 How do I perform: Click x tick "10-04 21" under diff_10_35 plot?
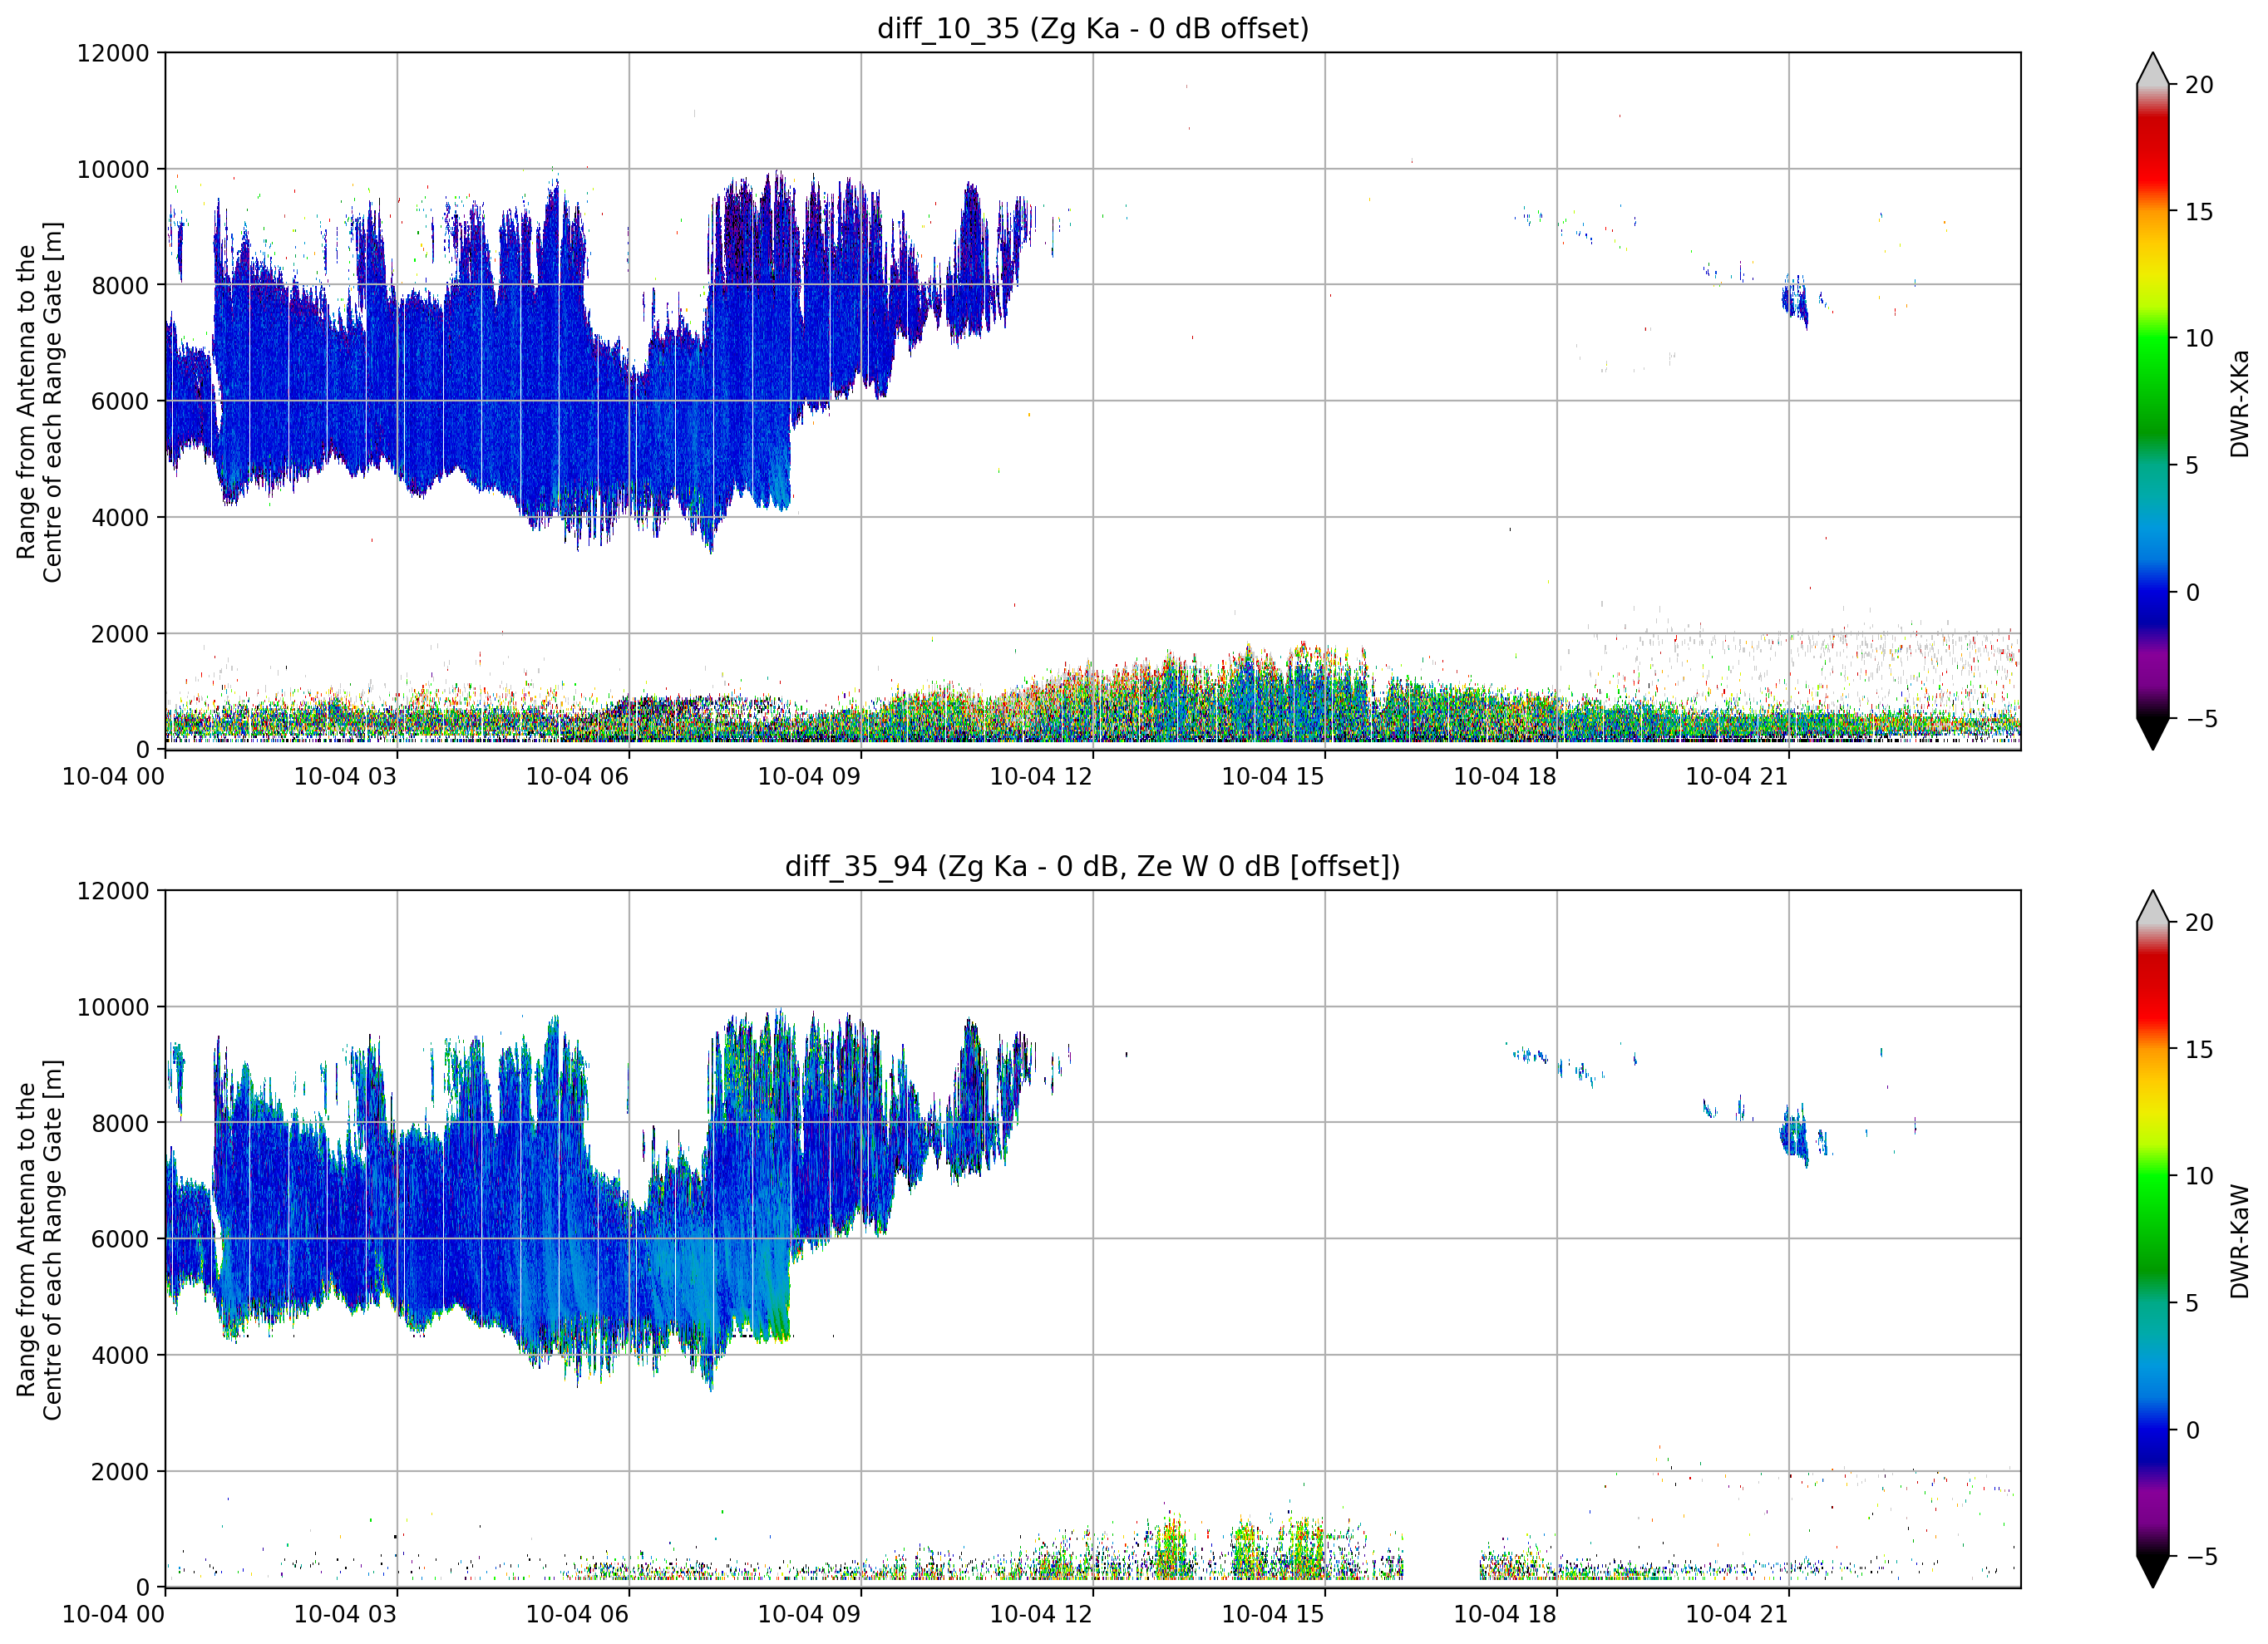1737,777
